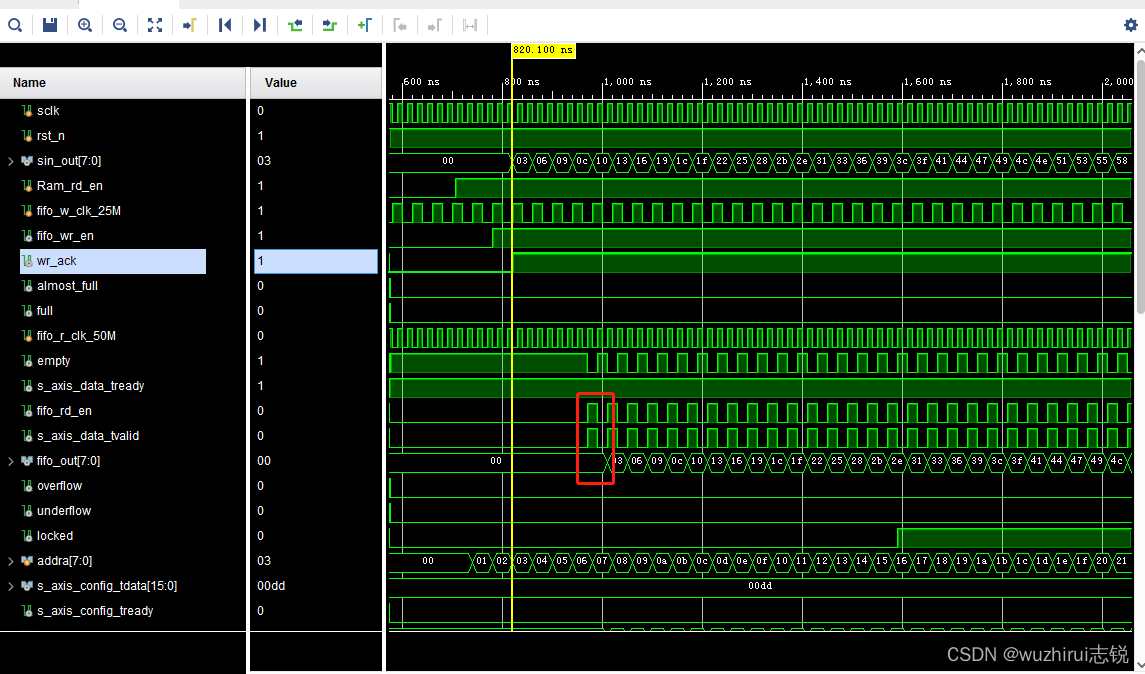Click the scrollbar down arrow
Screen dimensions: 1145x674
1140,666
